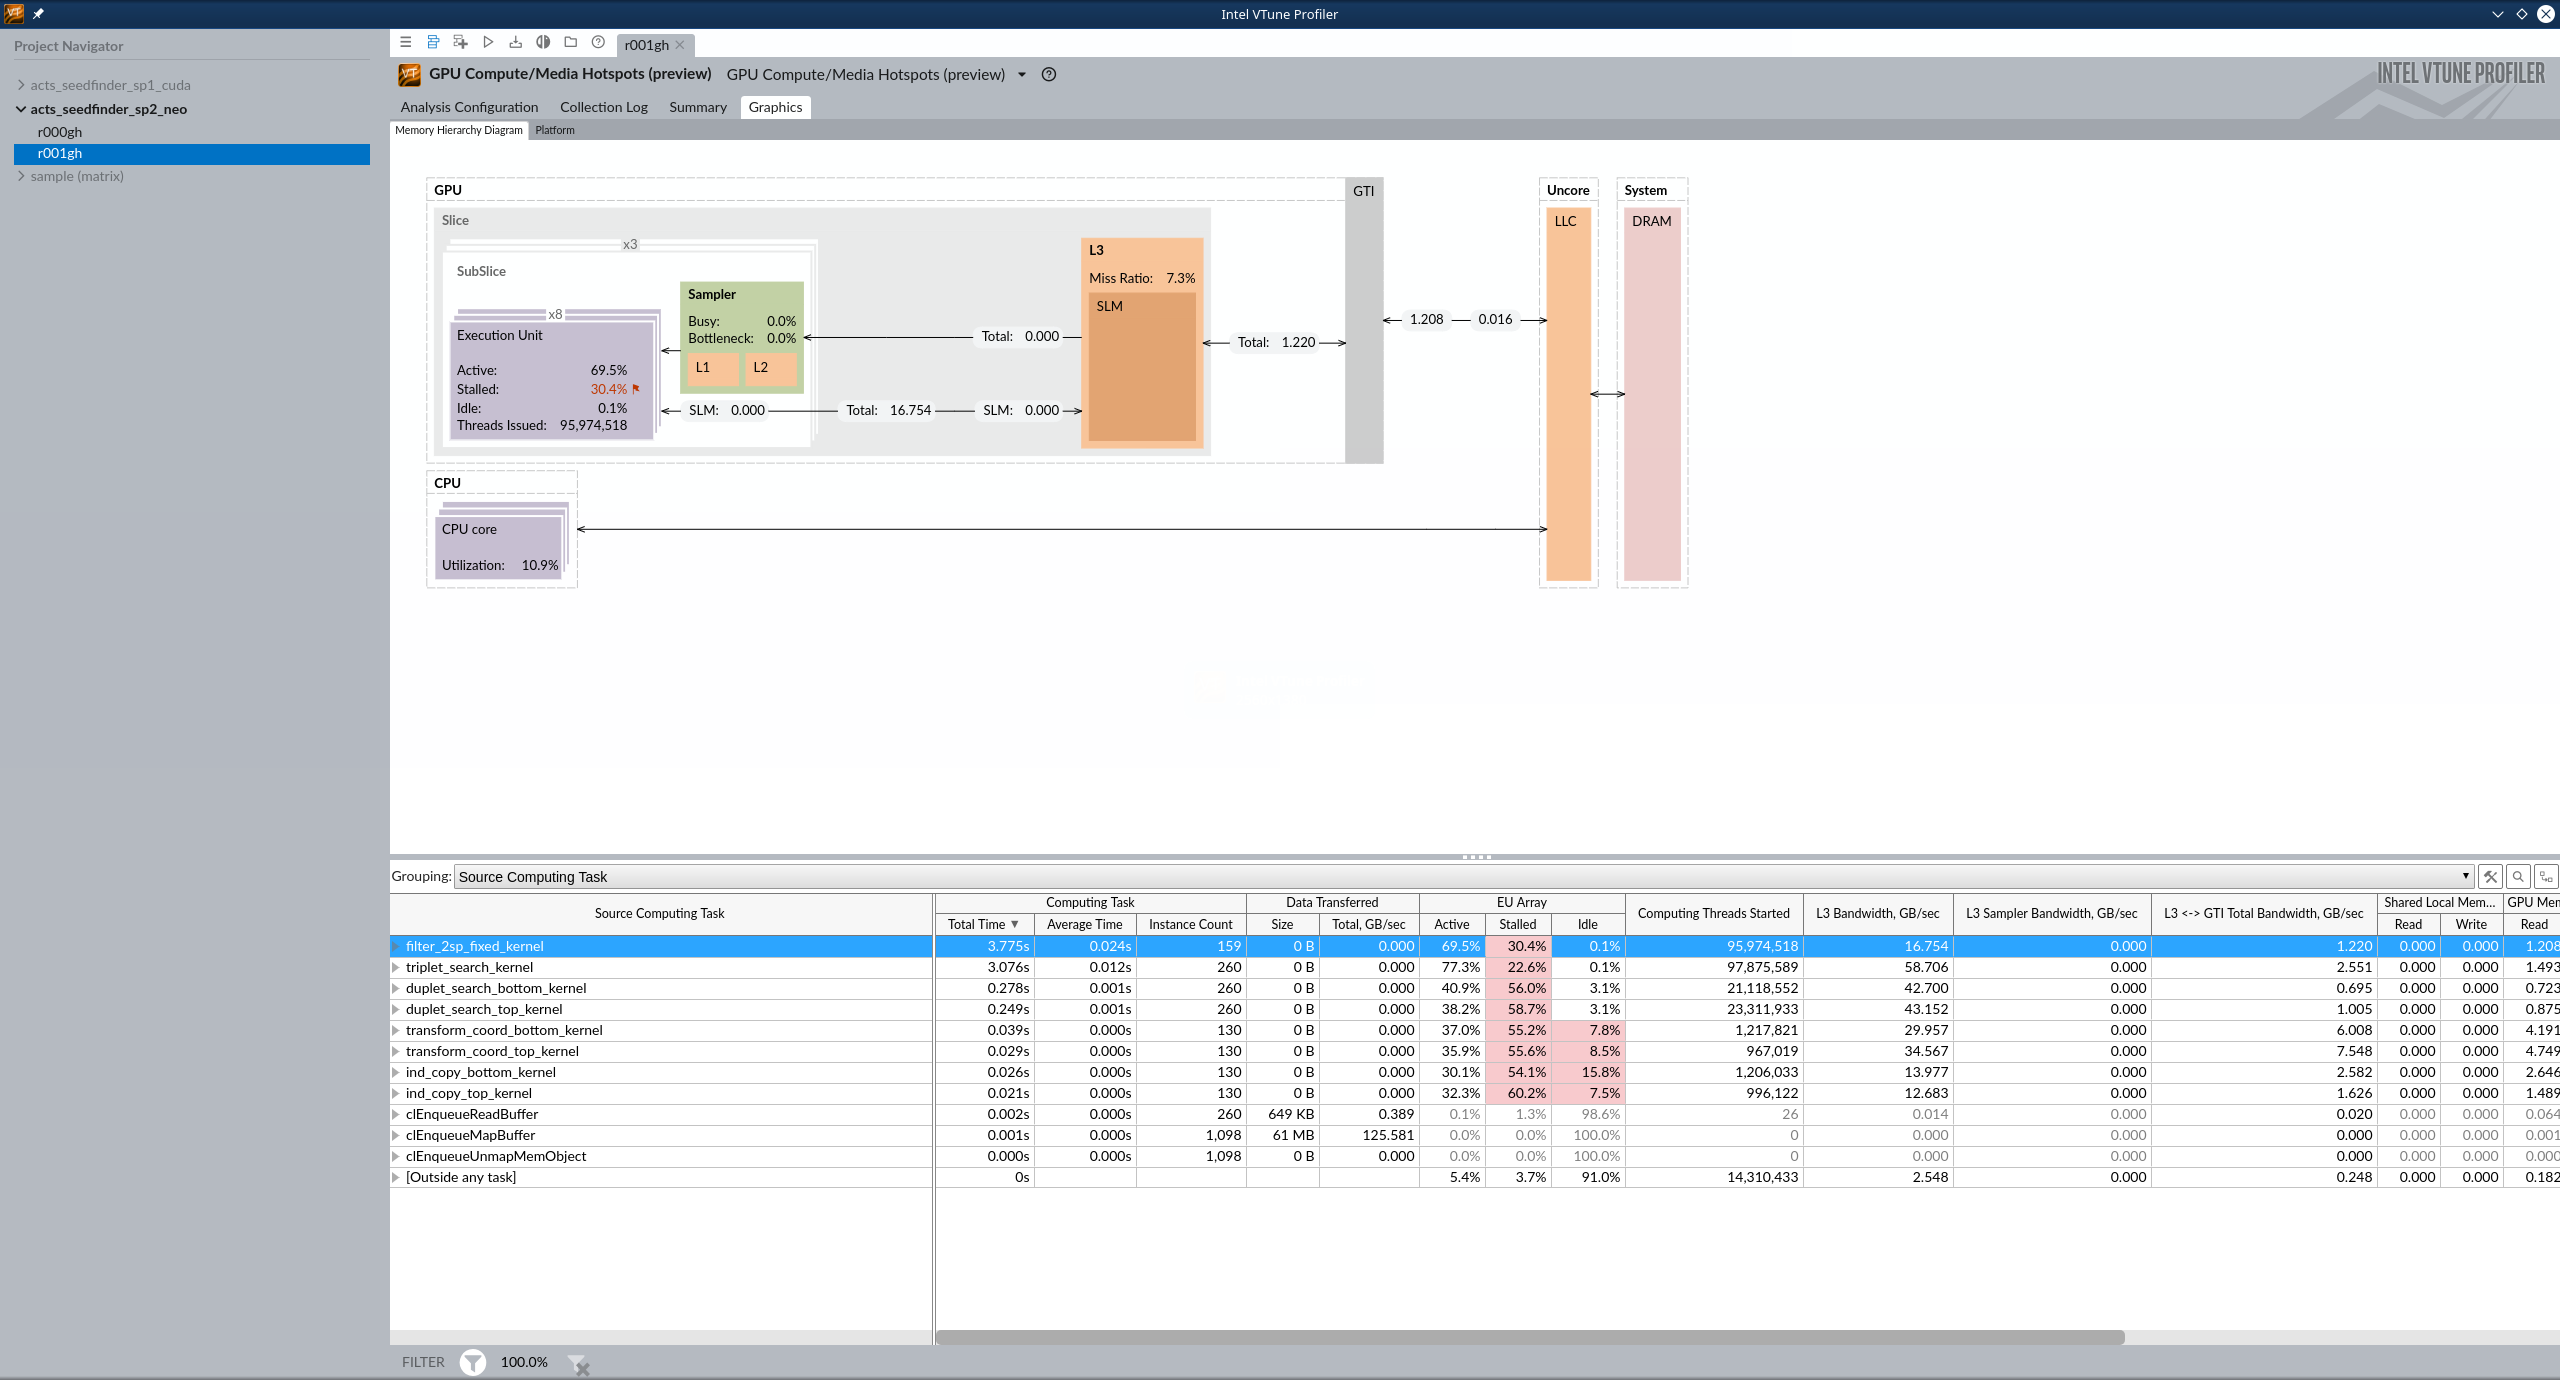Screen dimensions: 2560x1380
Task: Click the call-tree expand icon near Grouping
Action: (x=2546, y=877)
